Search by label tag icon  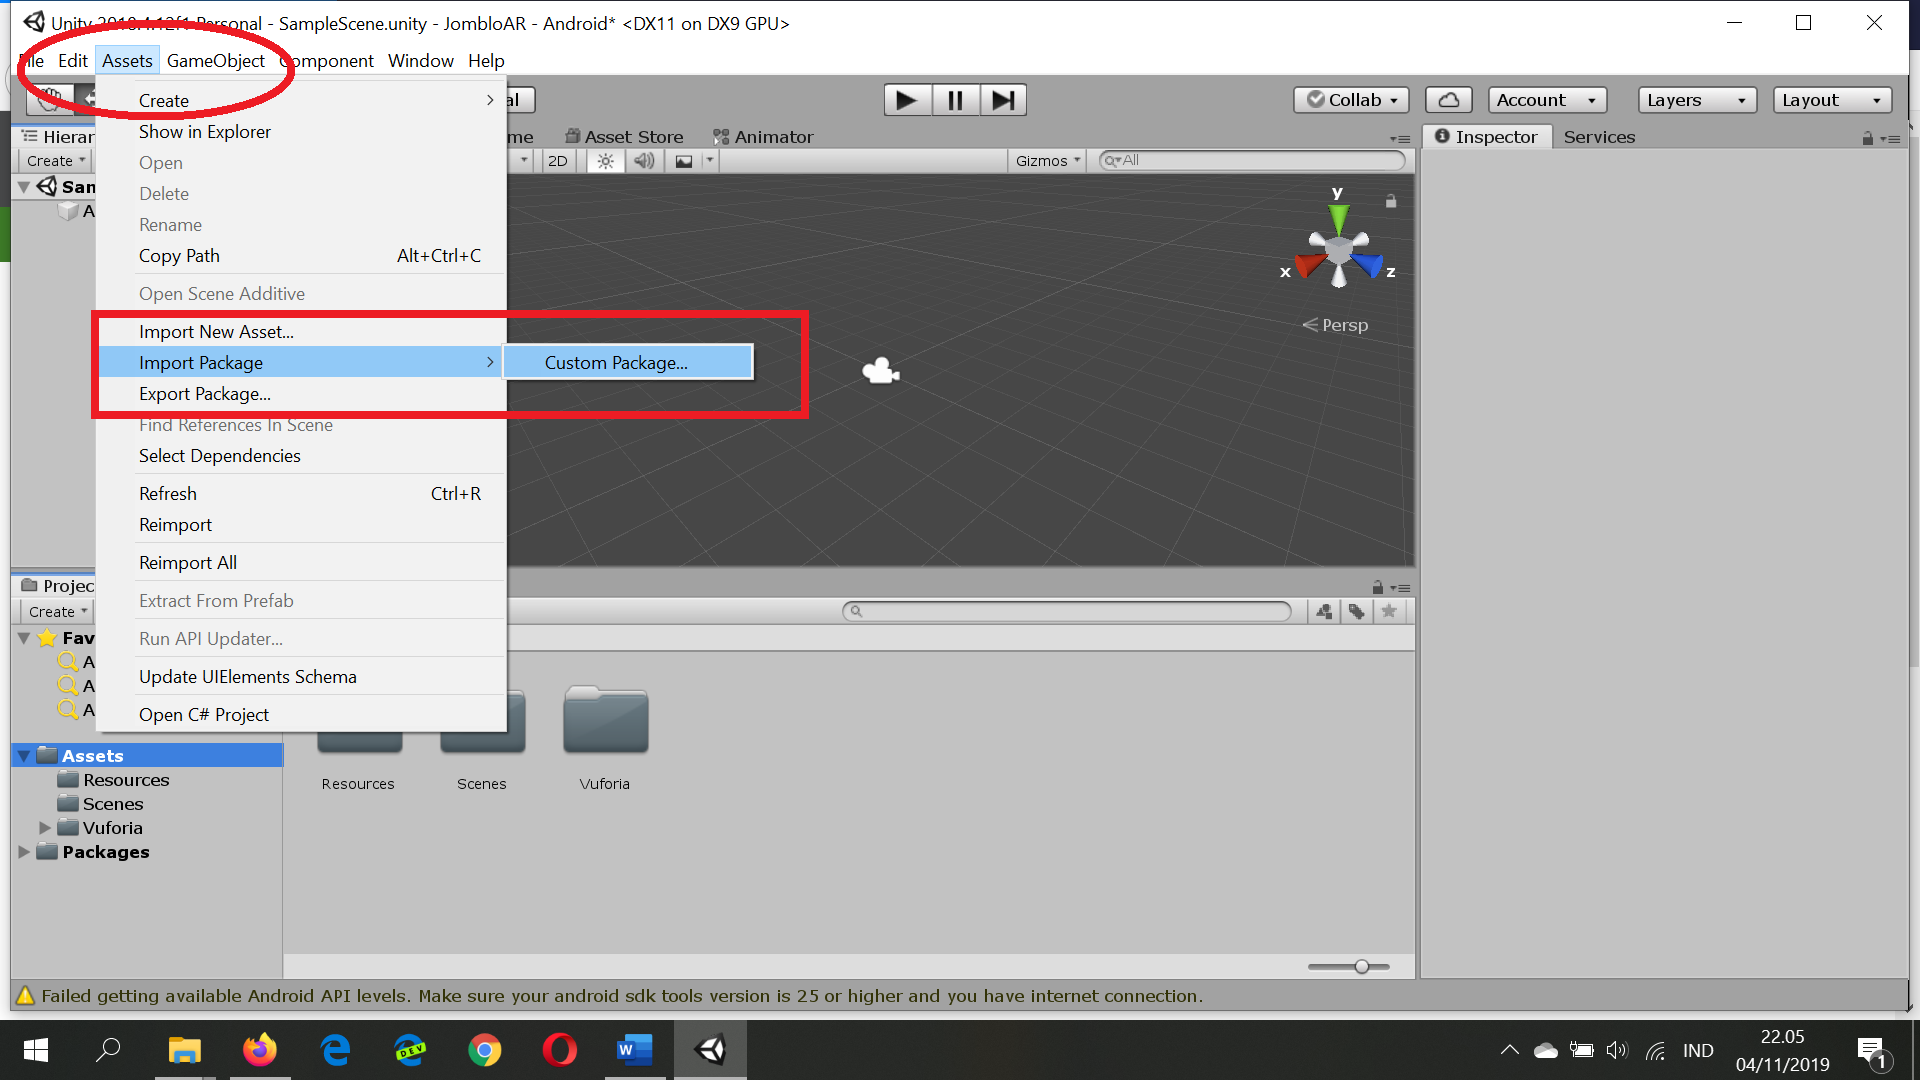point(1356,611)
